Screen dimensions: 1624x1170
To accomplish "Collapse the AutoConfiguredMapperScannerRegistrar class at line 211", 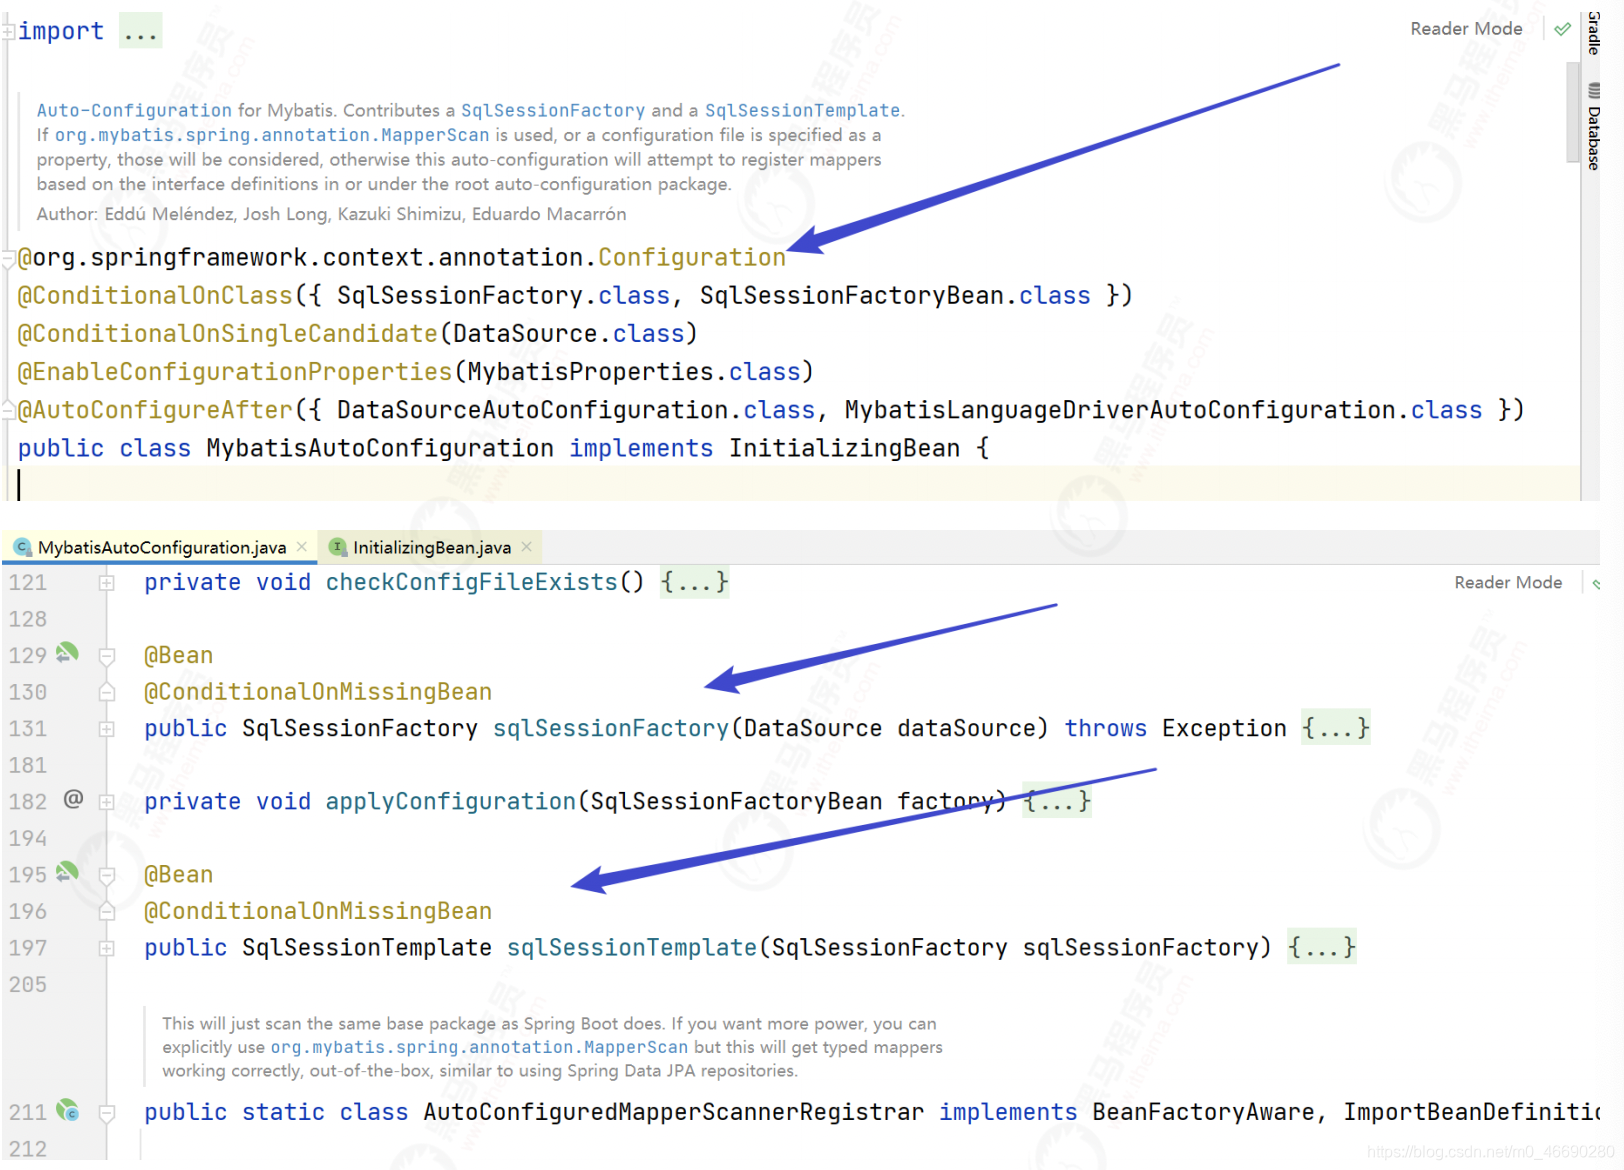I will point(106,1113).
